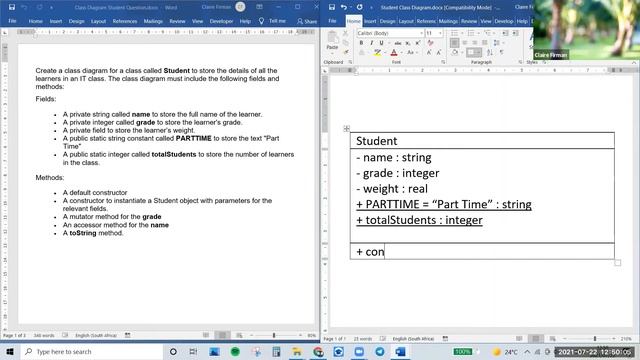The width and height of the screenshot is (640, 360).
Task: Click the Share button in left Word window
Action: click(307, 21)
